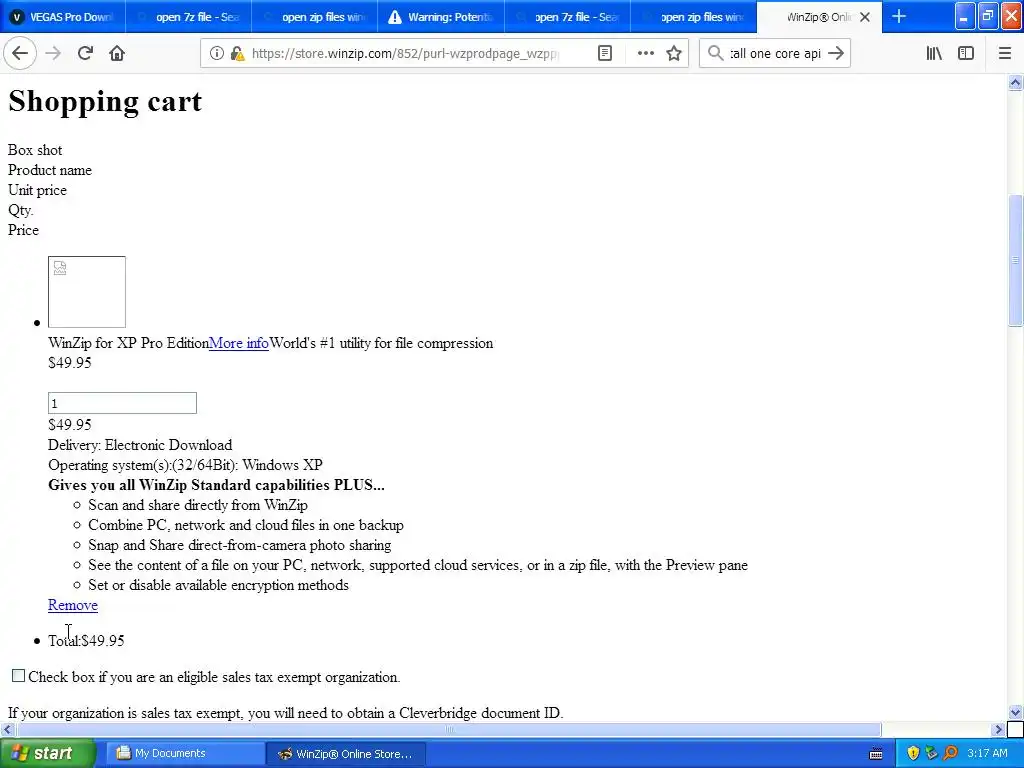
Task: Bookmark this page with the star
Action: [x=674, y=53]
